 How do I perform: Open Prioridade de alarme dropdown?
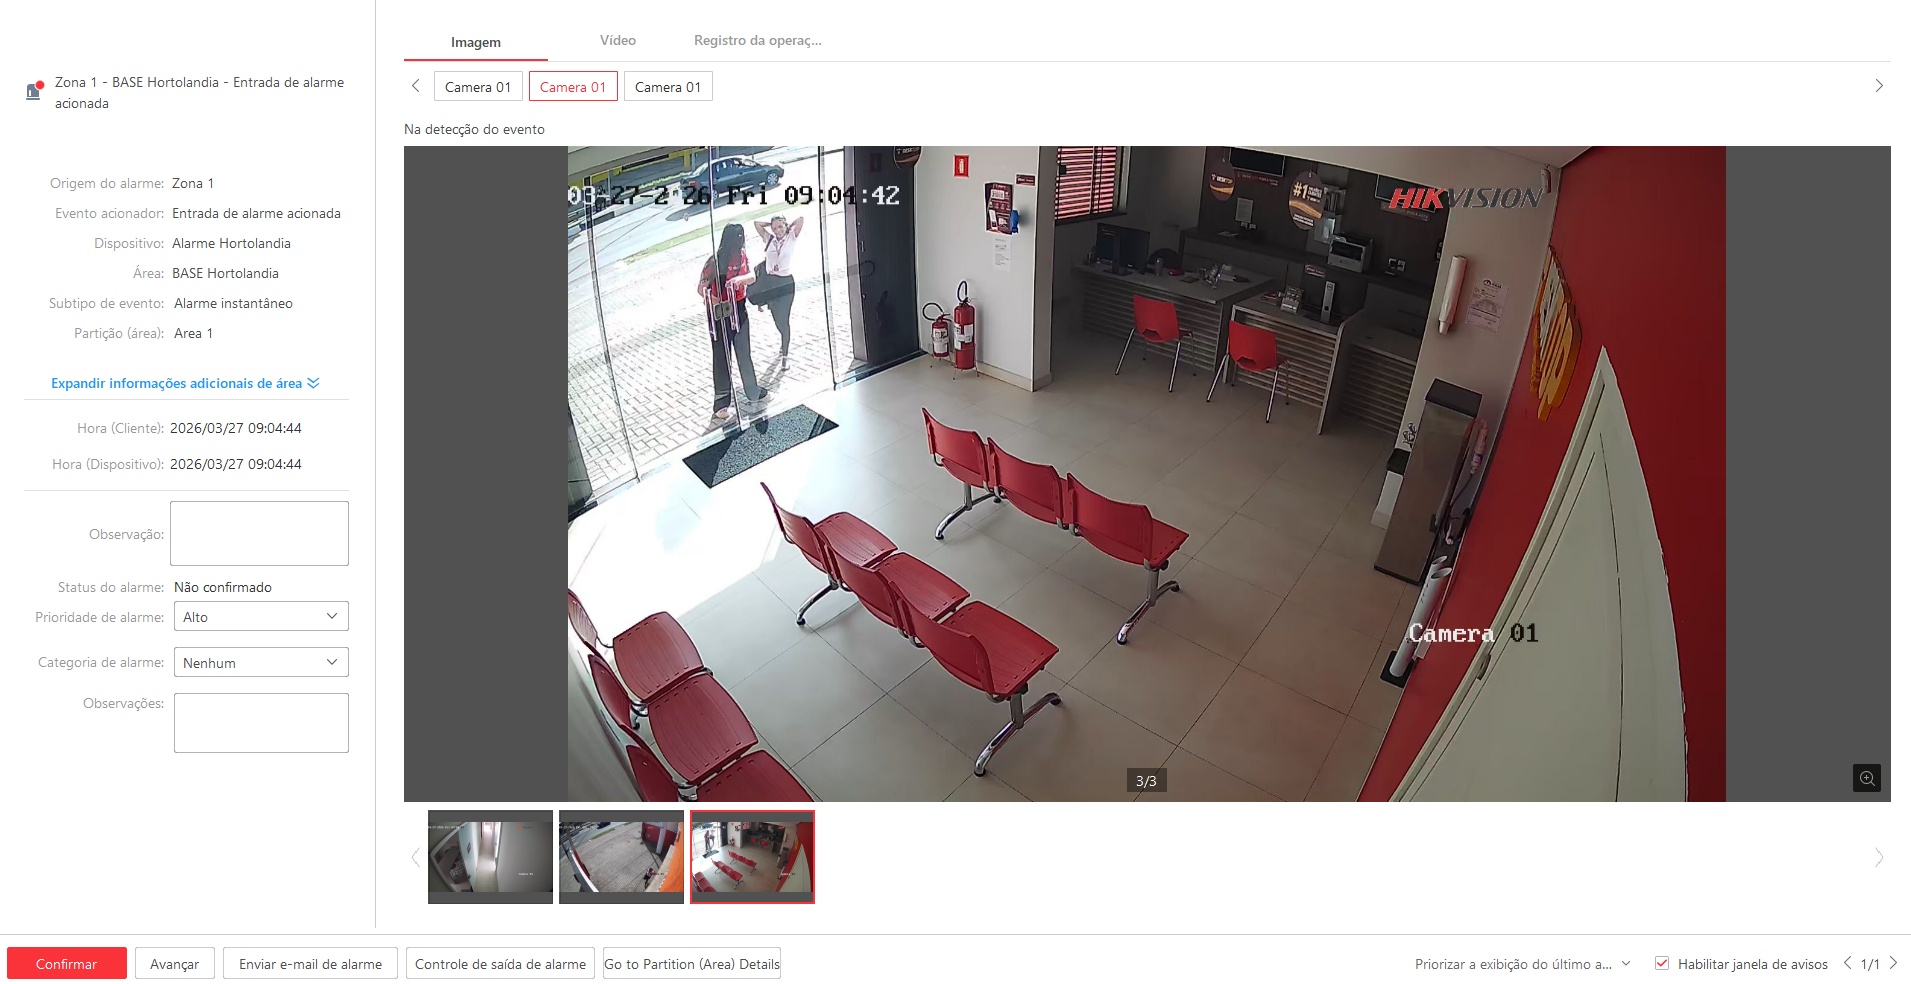[x=261, y=617]
